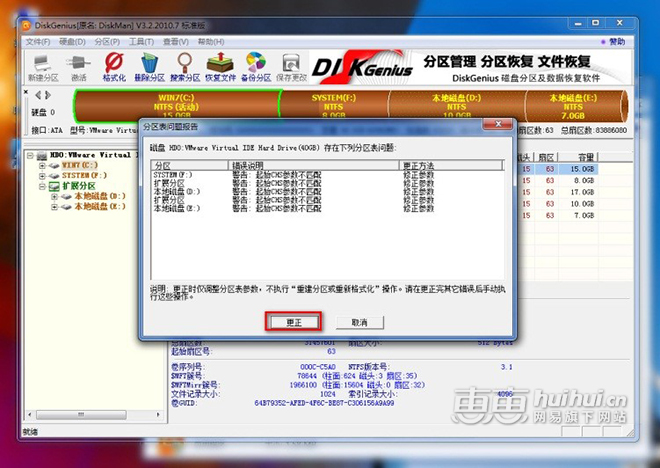Click the 删除分区 delete partition icon
This screenshot has height=468, width=660.
point(149,67)
